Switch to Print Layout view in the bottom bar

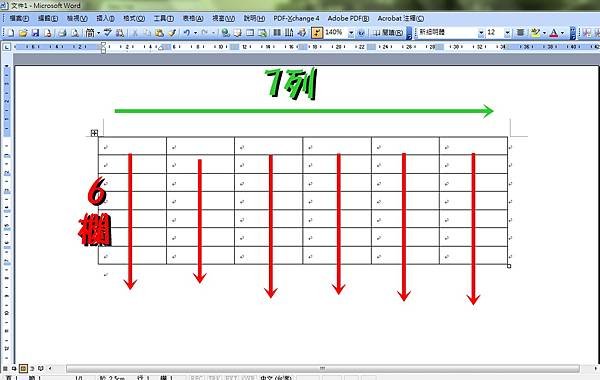pyautogui.click(x=23, y=369)
